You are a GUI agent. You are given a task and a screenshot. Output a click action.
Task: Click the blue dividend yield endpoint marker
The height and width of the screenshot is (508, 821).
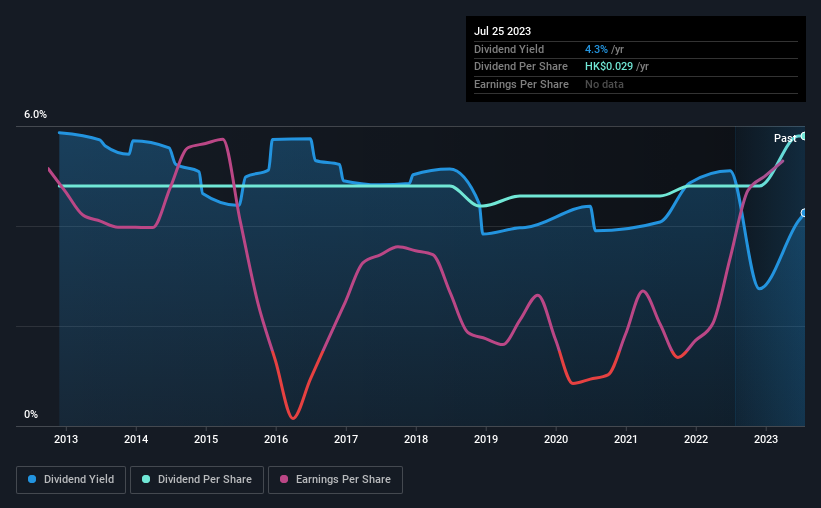pos(803,213)
